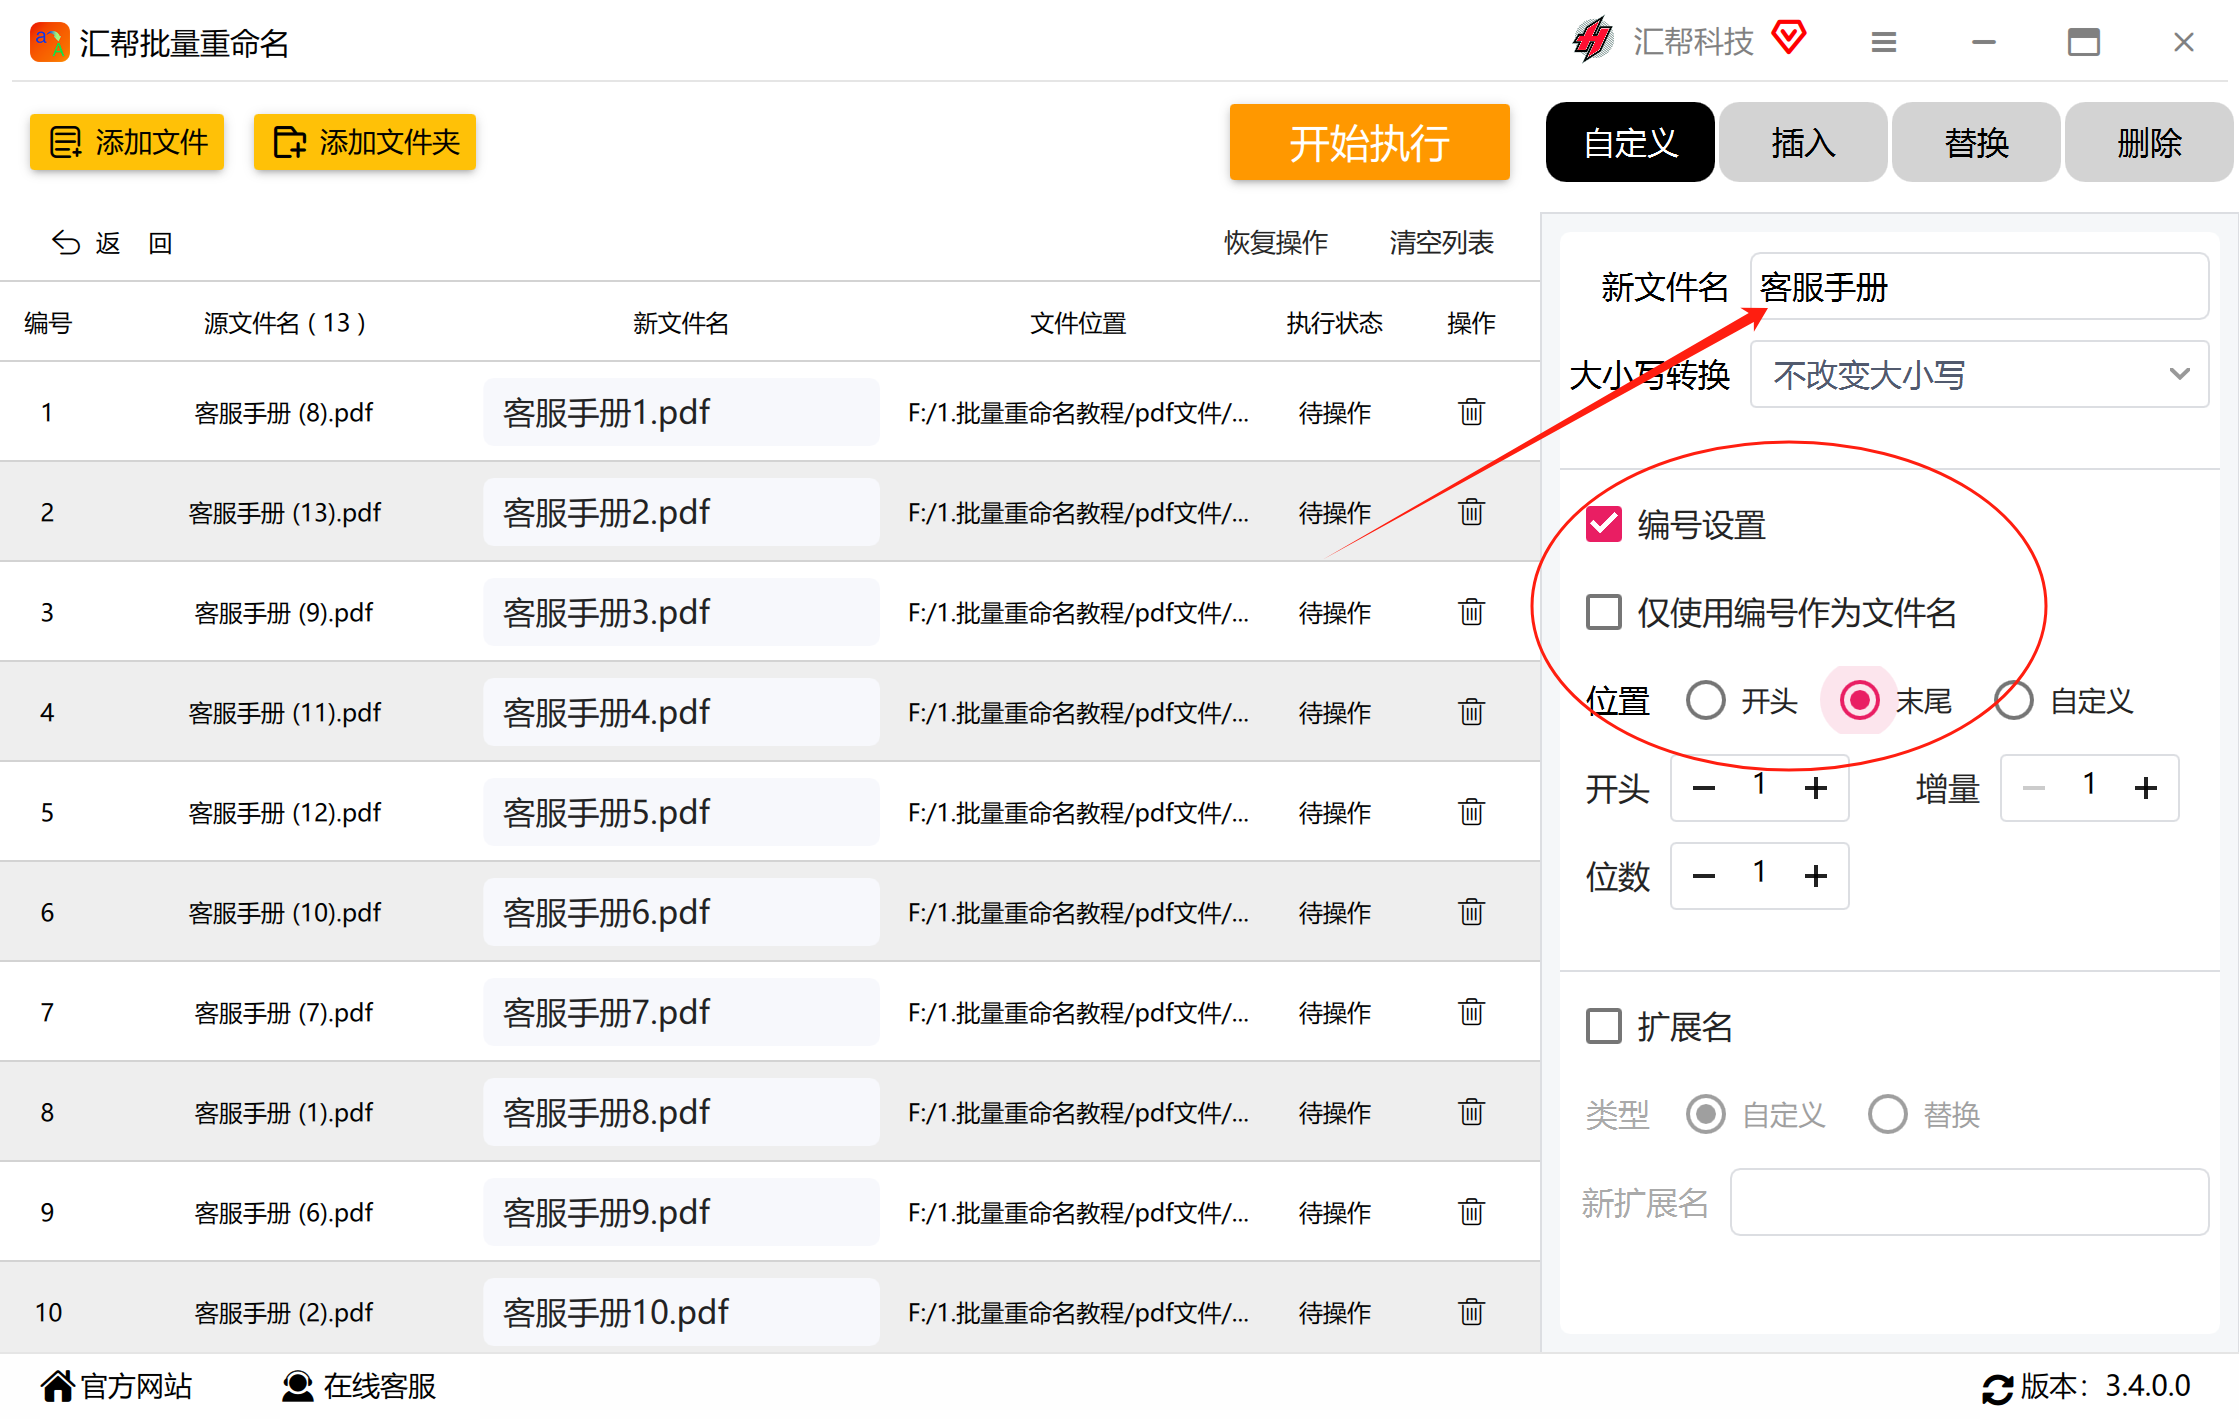
Task: Click 清空列表 link
Action: (1441, 243)
